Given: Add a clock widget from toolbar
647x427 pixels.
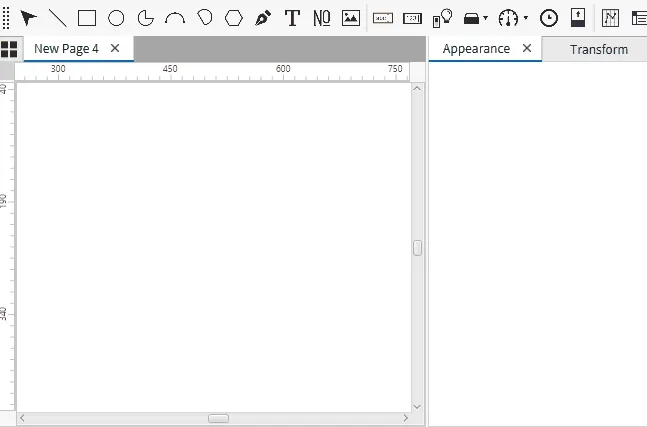Looking at the screenshot, I should 549,18.
